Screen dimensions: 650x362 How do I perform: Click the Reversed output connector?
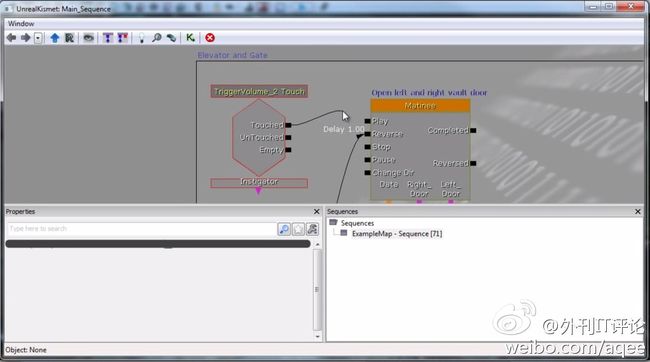pyautogui.click(x=473, y=163)
